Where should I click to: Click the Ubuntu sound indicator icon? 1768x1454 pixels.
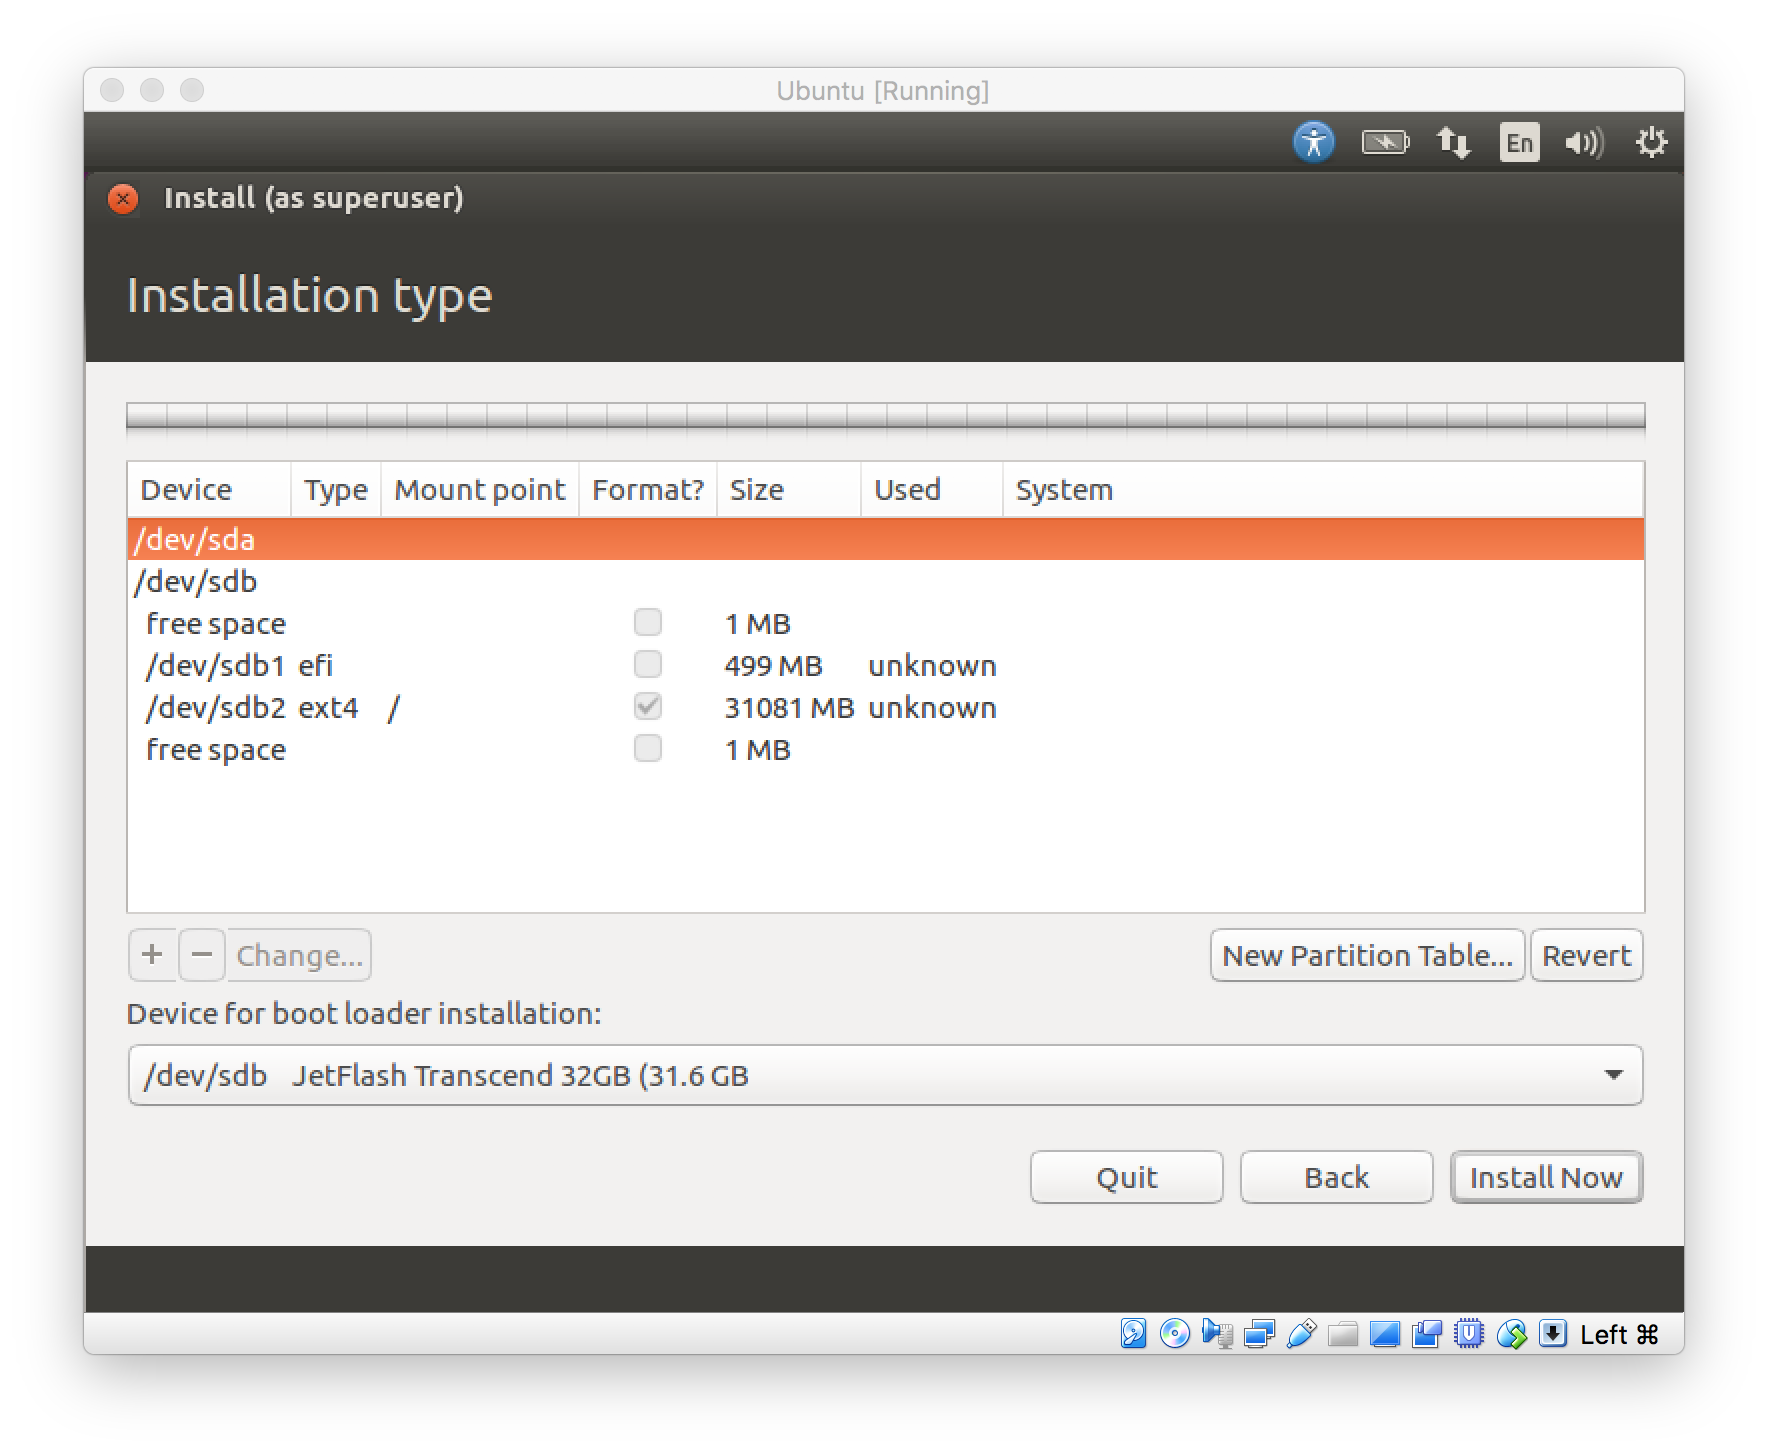click(x=1583, y=141)
